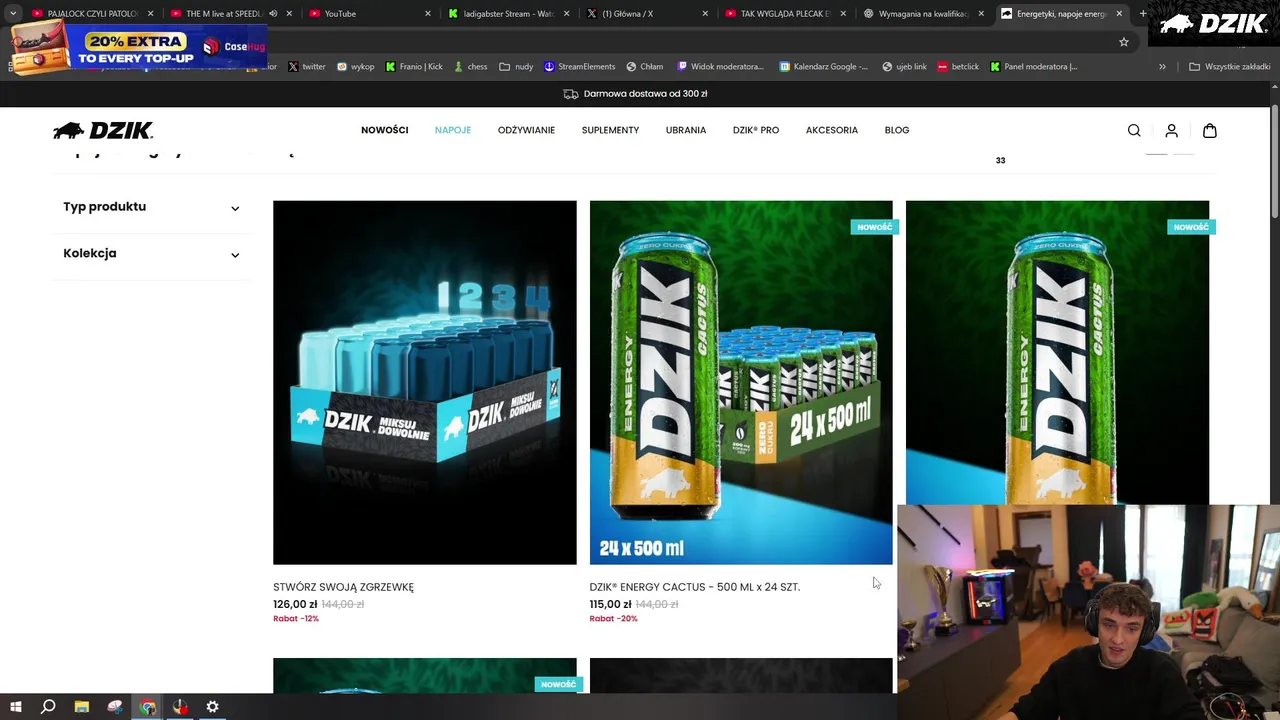Open the site search icon

click(x=1134, y=130)
